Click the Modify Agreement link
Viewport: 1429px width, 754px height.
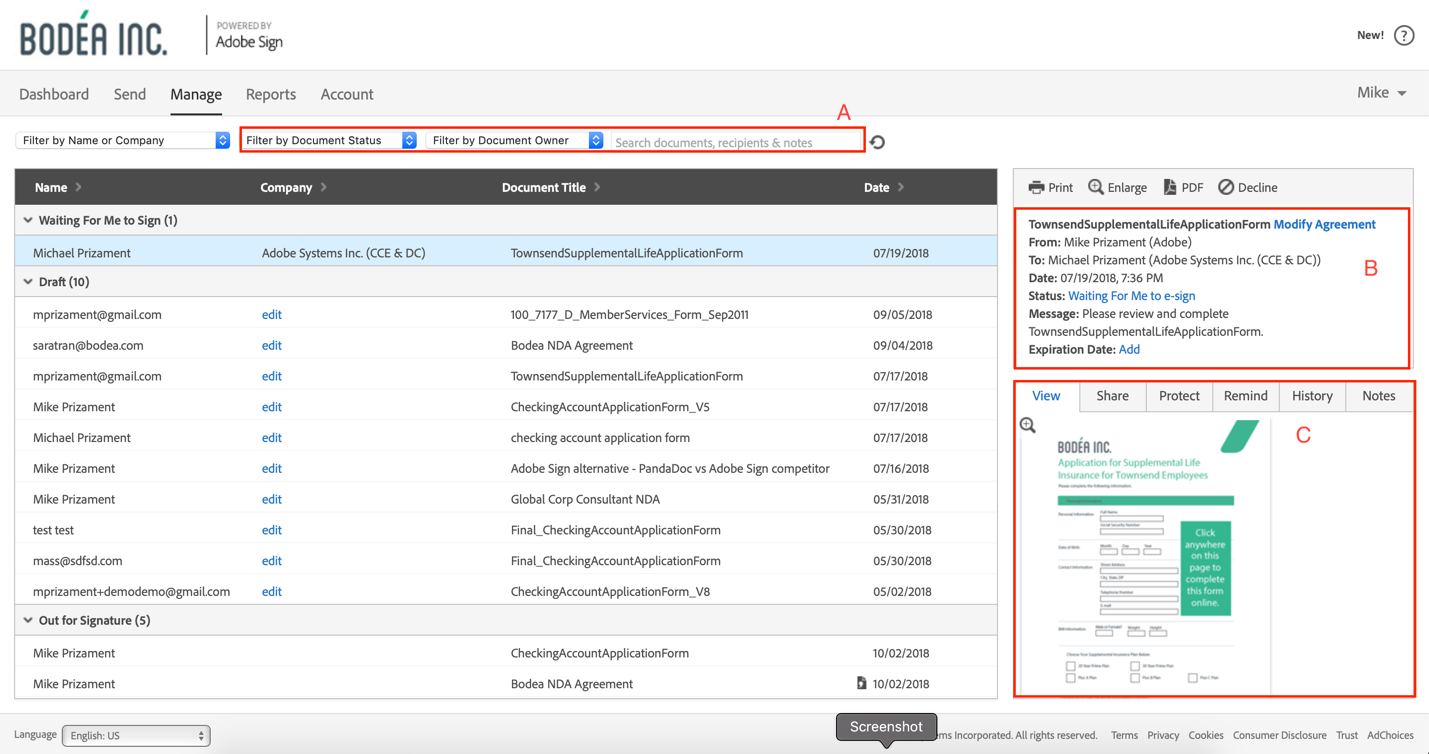[1324, 224]
